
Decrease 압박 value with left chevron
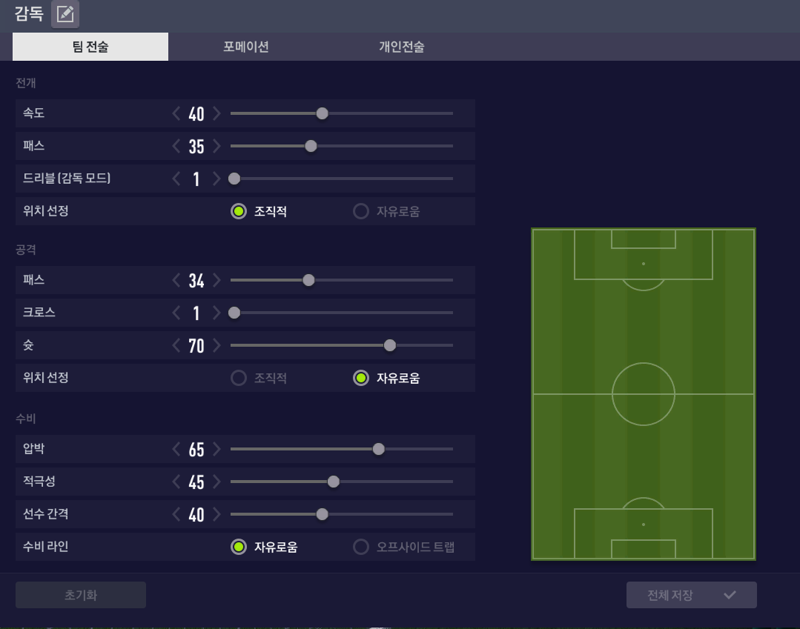coord(176,449)
